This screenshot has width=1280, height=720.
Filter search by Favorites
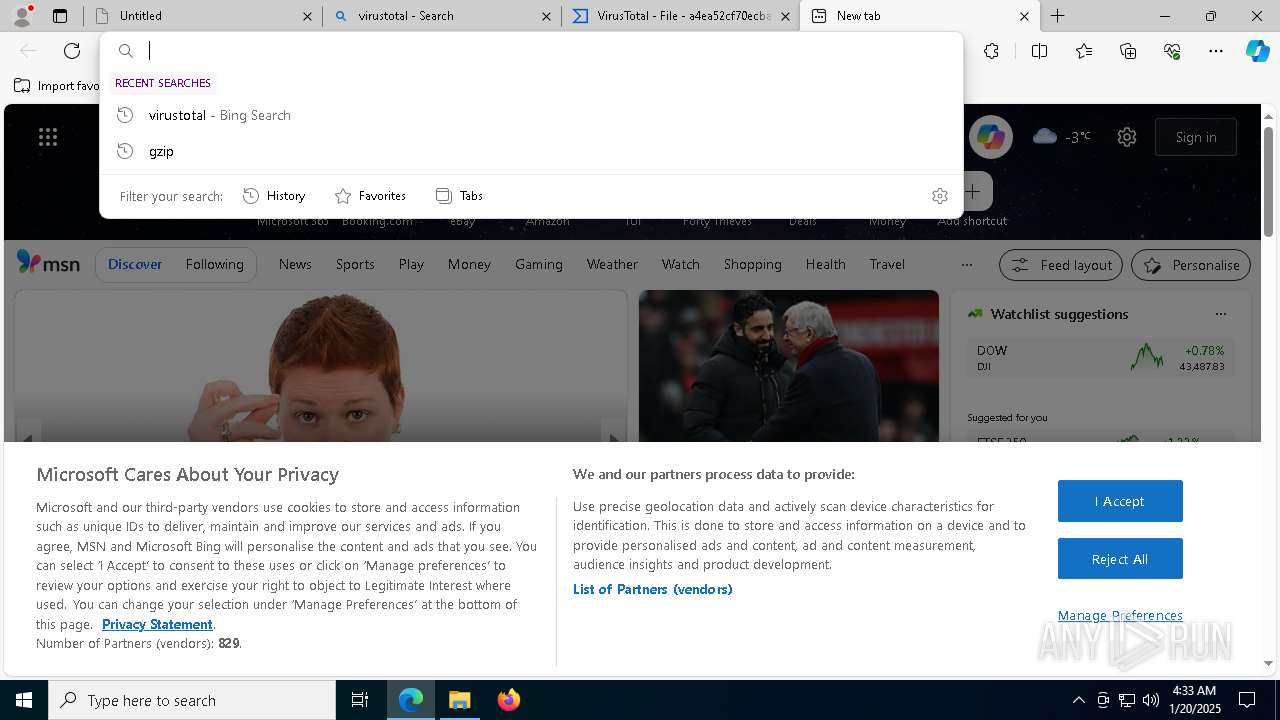370,196
